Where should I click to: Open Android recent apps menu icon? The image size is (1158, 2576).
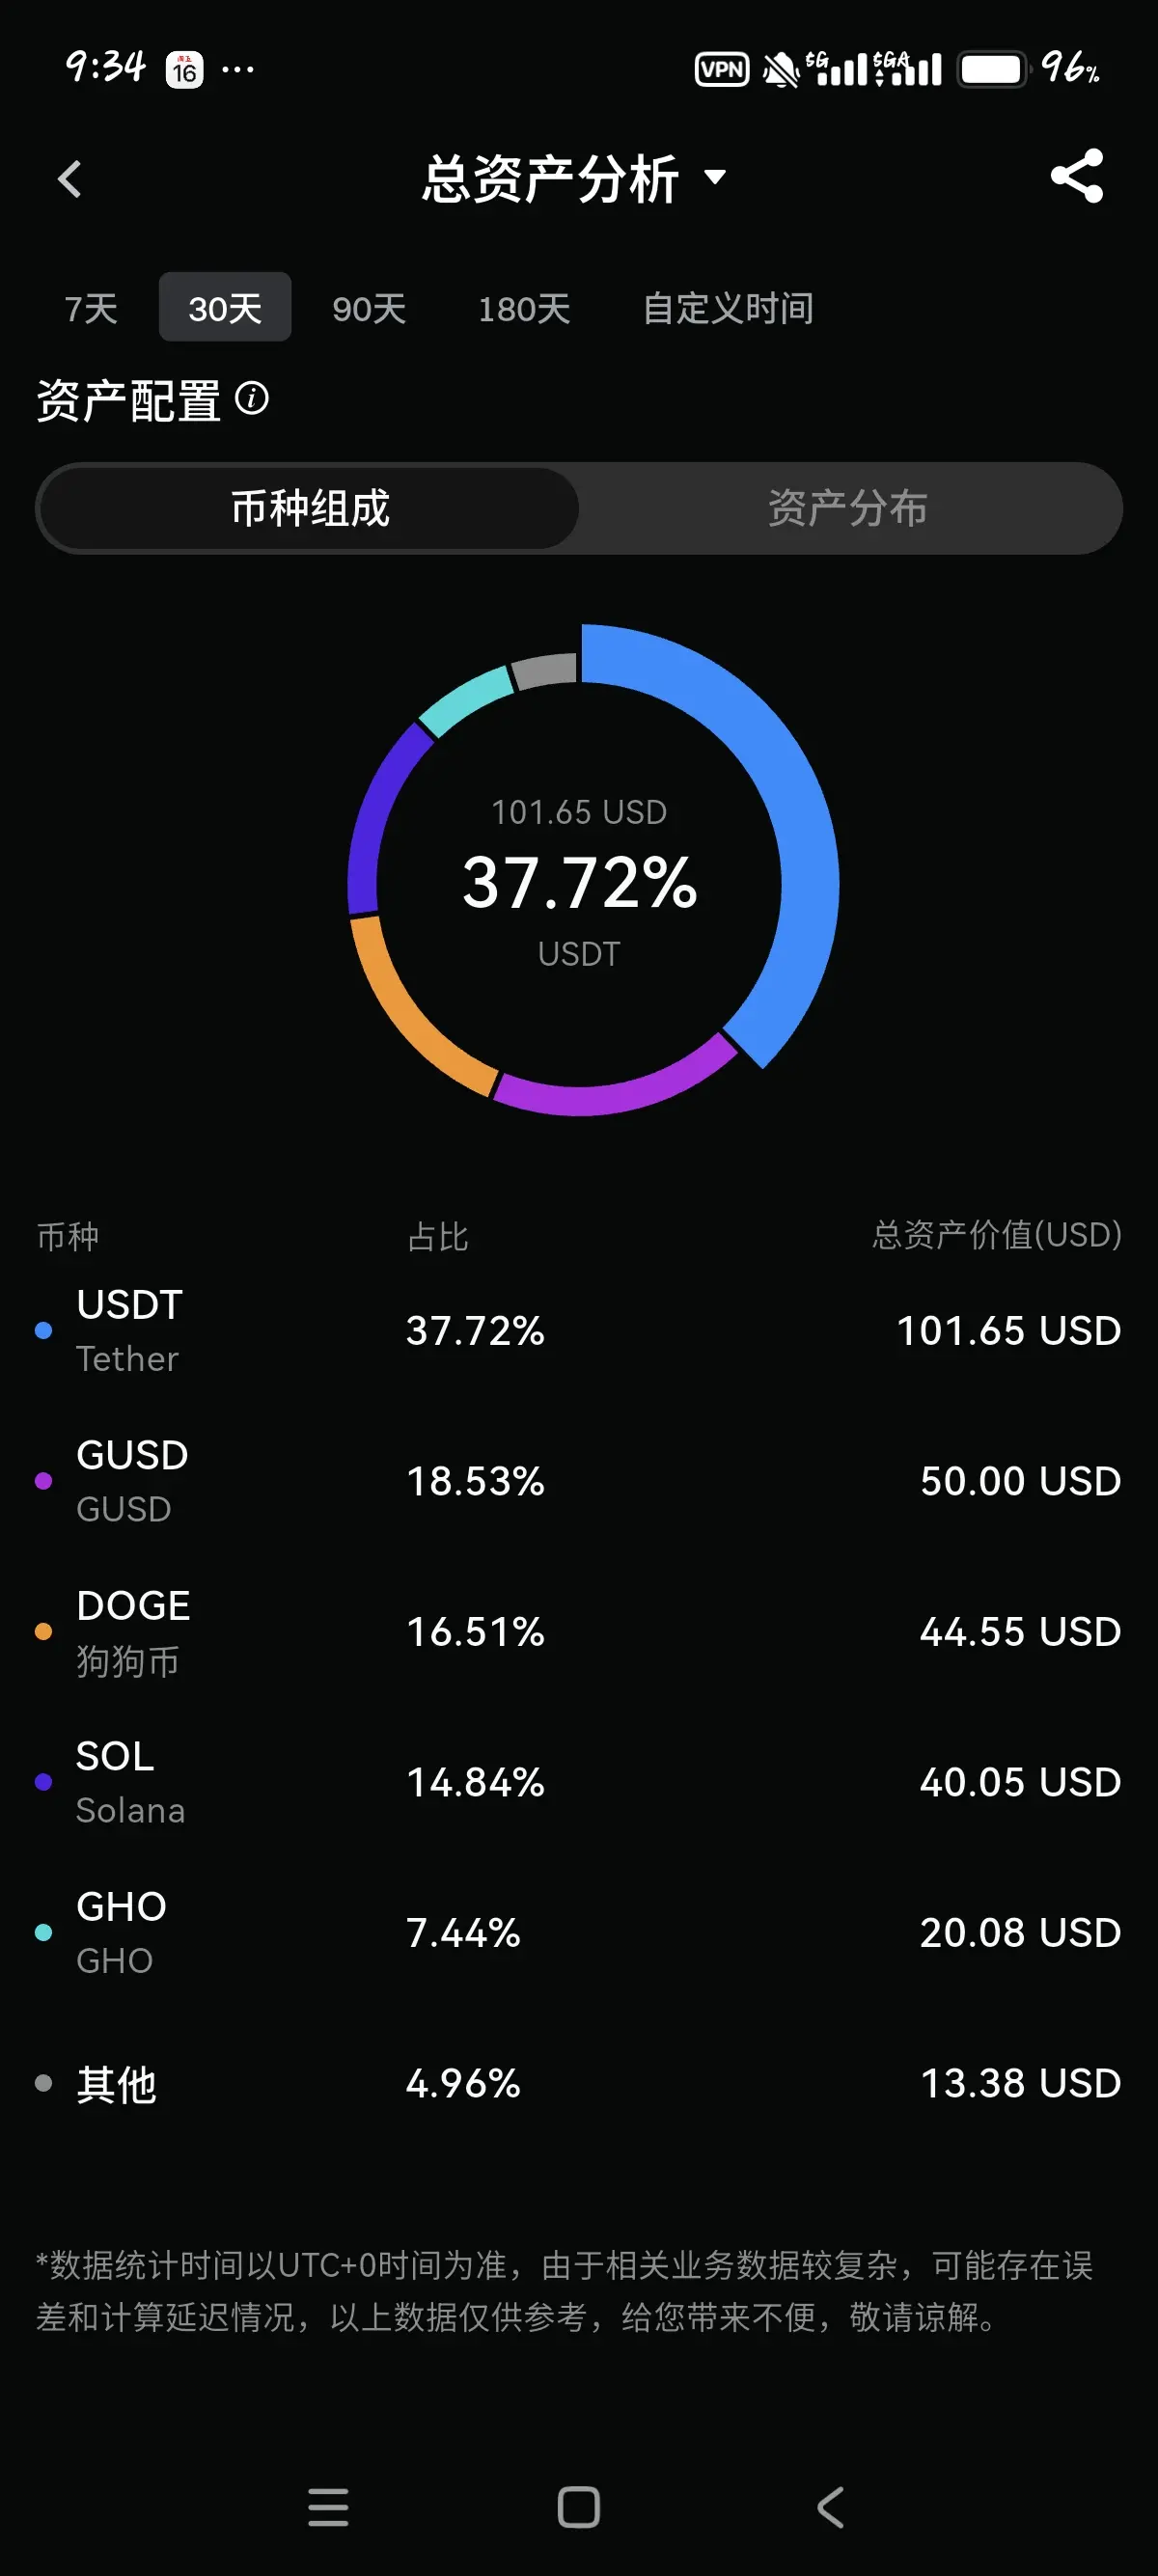(328, 2507)
